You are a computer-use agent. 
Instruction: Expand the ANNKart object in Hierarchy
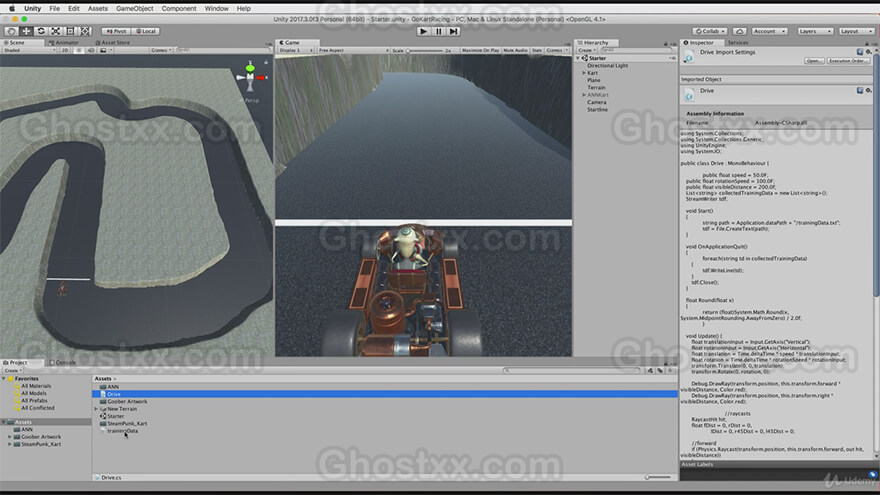point(584,95)
